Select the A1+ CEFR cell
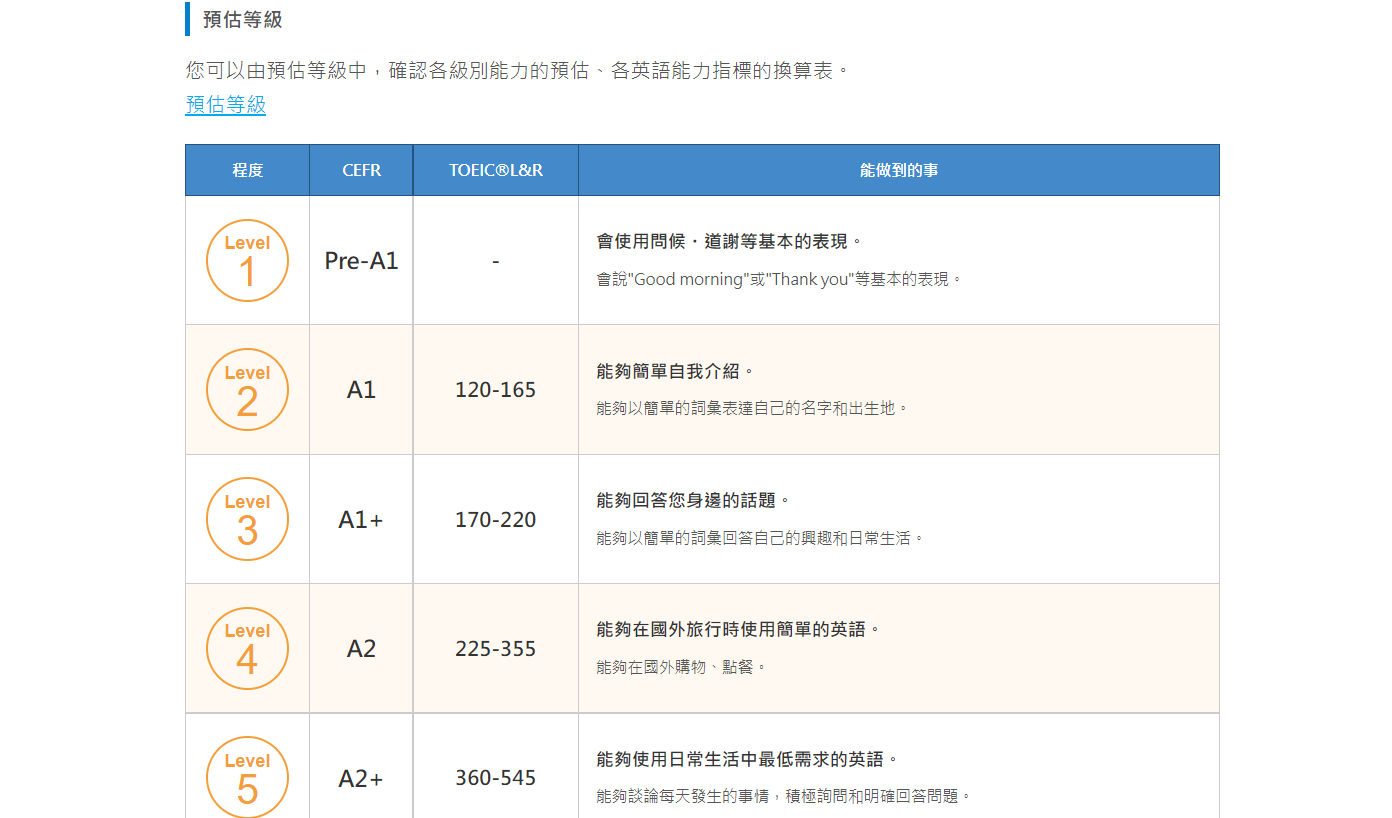 [x=361, y=519]
